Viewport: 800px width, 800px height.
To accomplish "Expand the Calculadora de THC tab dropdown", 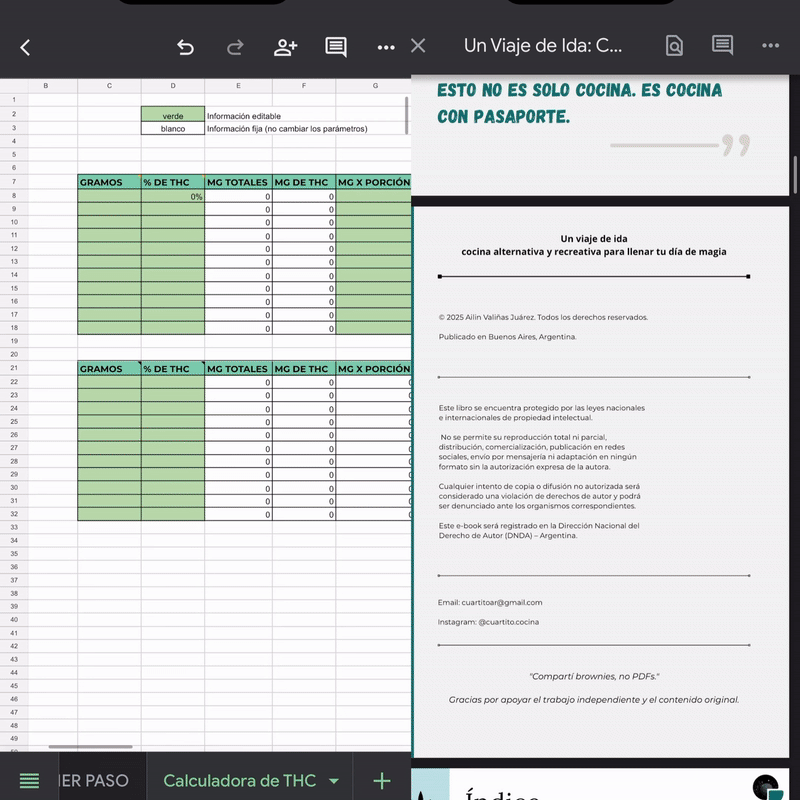I will click(334, 781).
